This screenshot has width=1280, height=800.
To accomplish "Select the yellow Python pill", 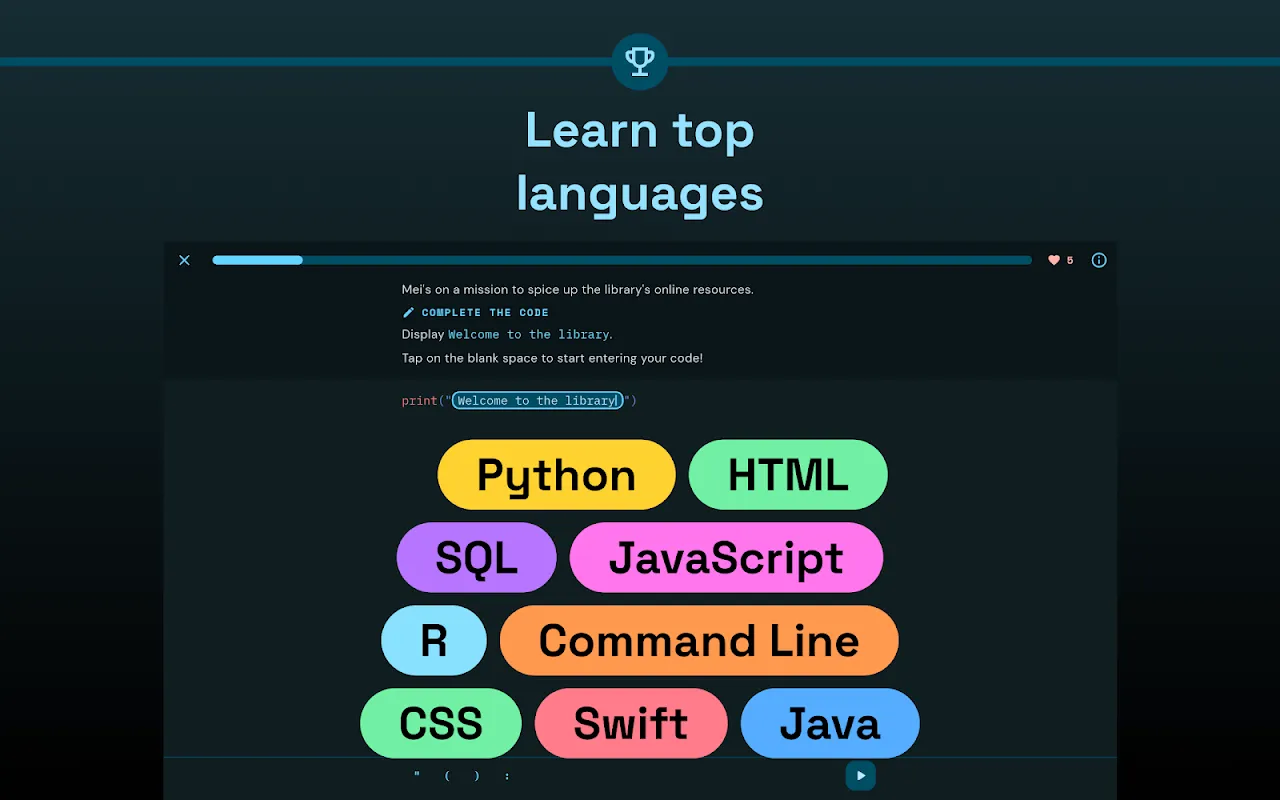I will (556, 475).
